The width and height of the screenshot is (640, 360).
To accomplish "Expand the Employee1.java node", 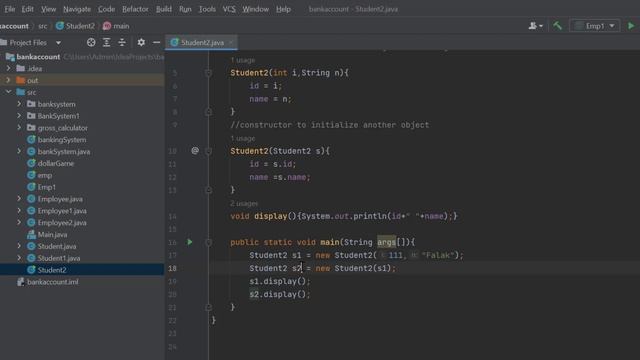I will 19,211.
